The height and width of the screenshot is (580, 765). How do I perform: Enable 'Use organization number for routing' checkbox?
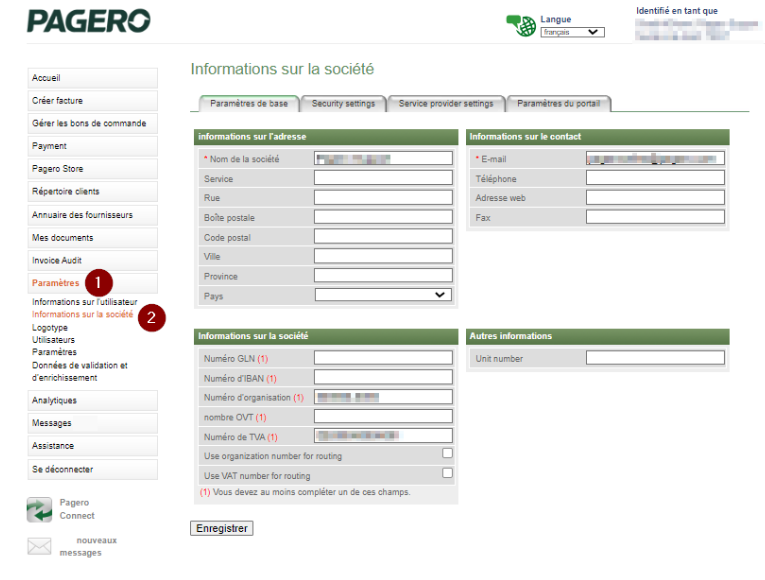[x=447, y=454]
